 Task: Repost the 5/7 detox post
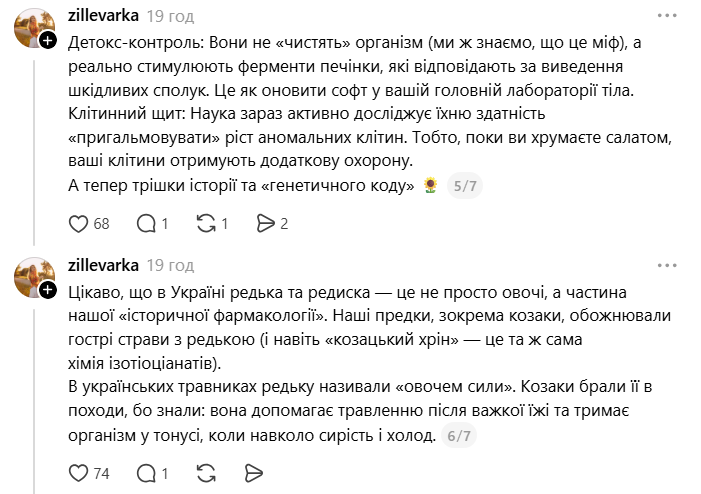207,224
